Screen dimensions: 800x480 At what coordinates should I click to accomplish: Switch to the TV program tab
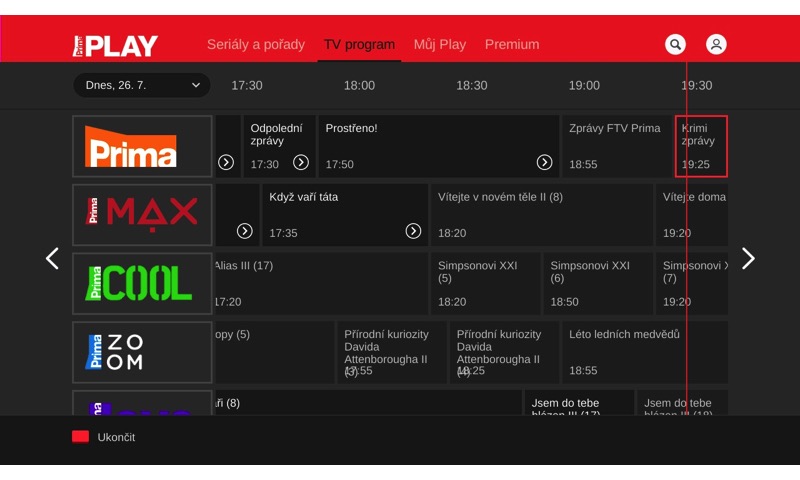pos(359,44)
